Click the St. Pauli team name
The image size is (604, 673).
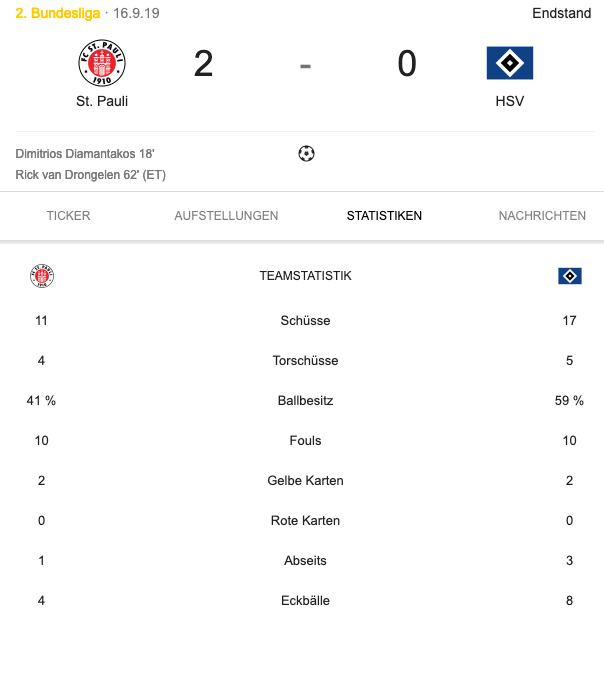[x=102, y=101]
